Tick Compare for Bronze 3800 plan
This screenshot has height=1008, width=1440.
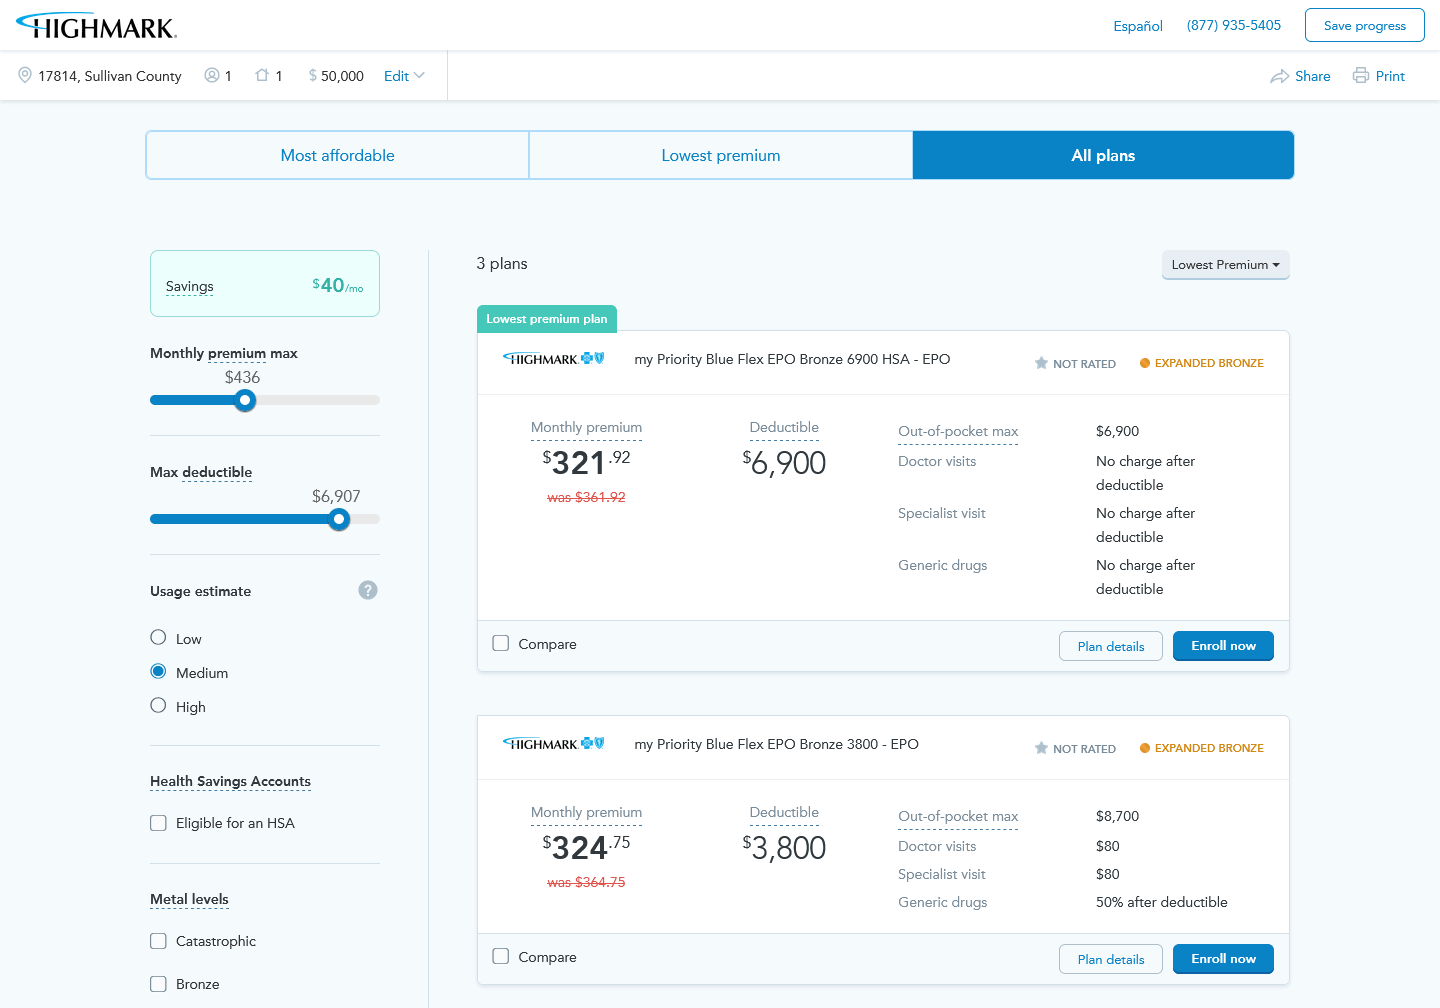click(501, 956)
